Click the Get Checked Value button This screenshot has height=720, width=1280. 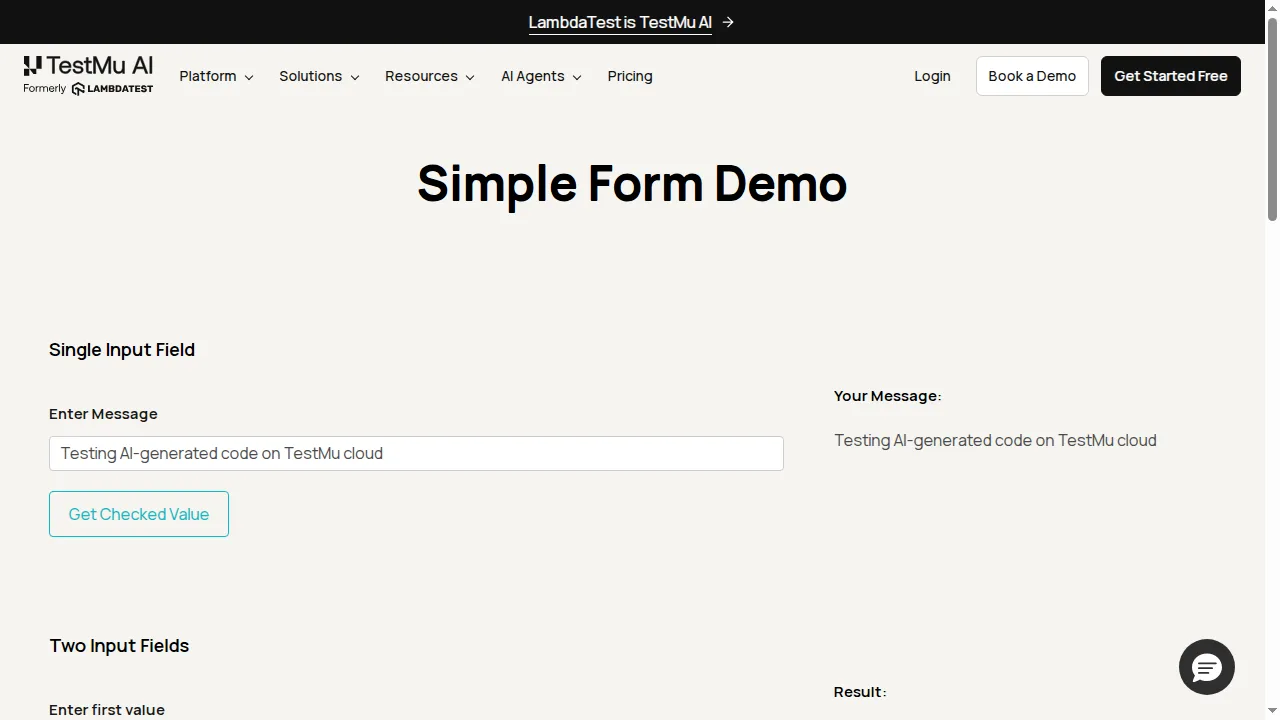click(139, 514)
